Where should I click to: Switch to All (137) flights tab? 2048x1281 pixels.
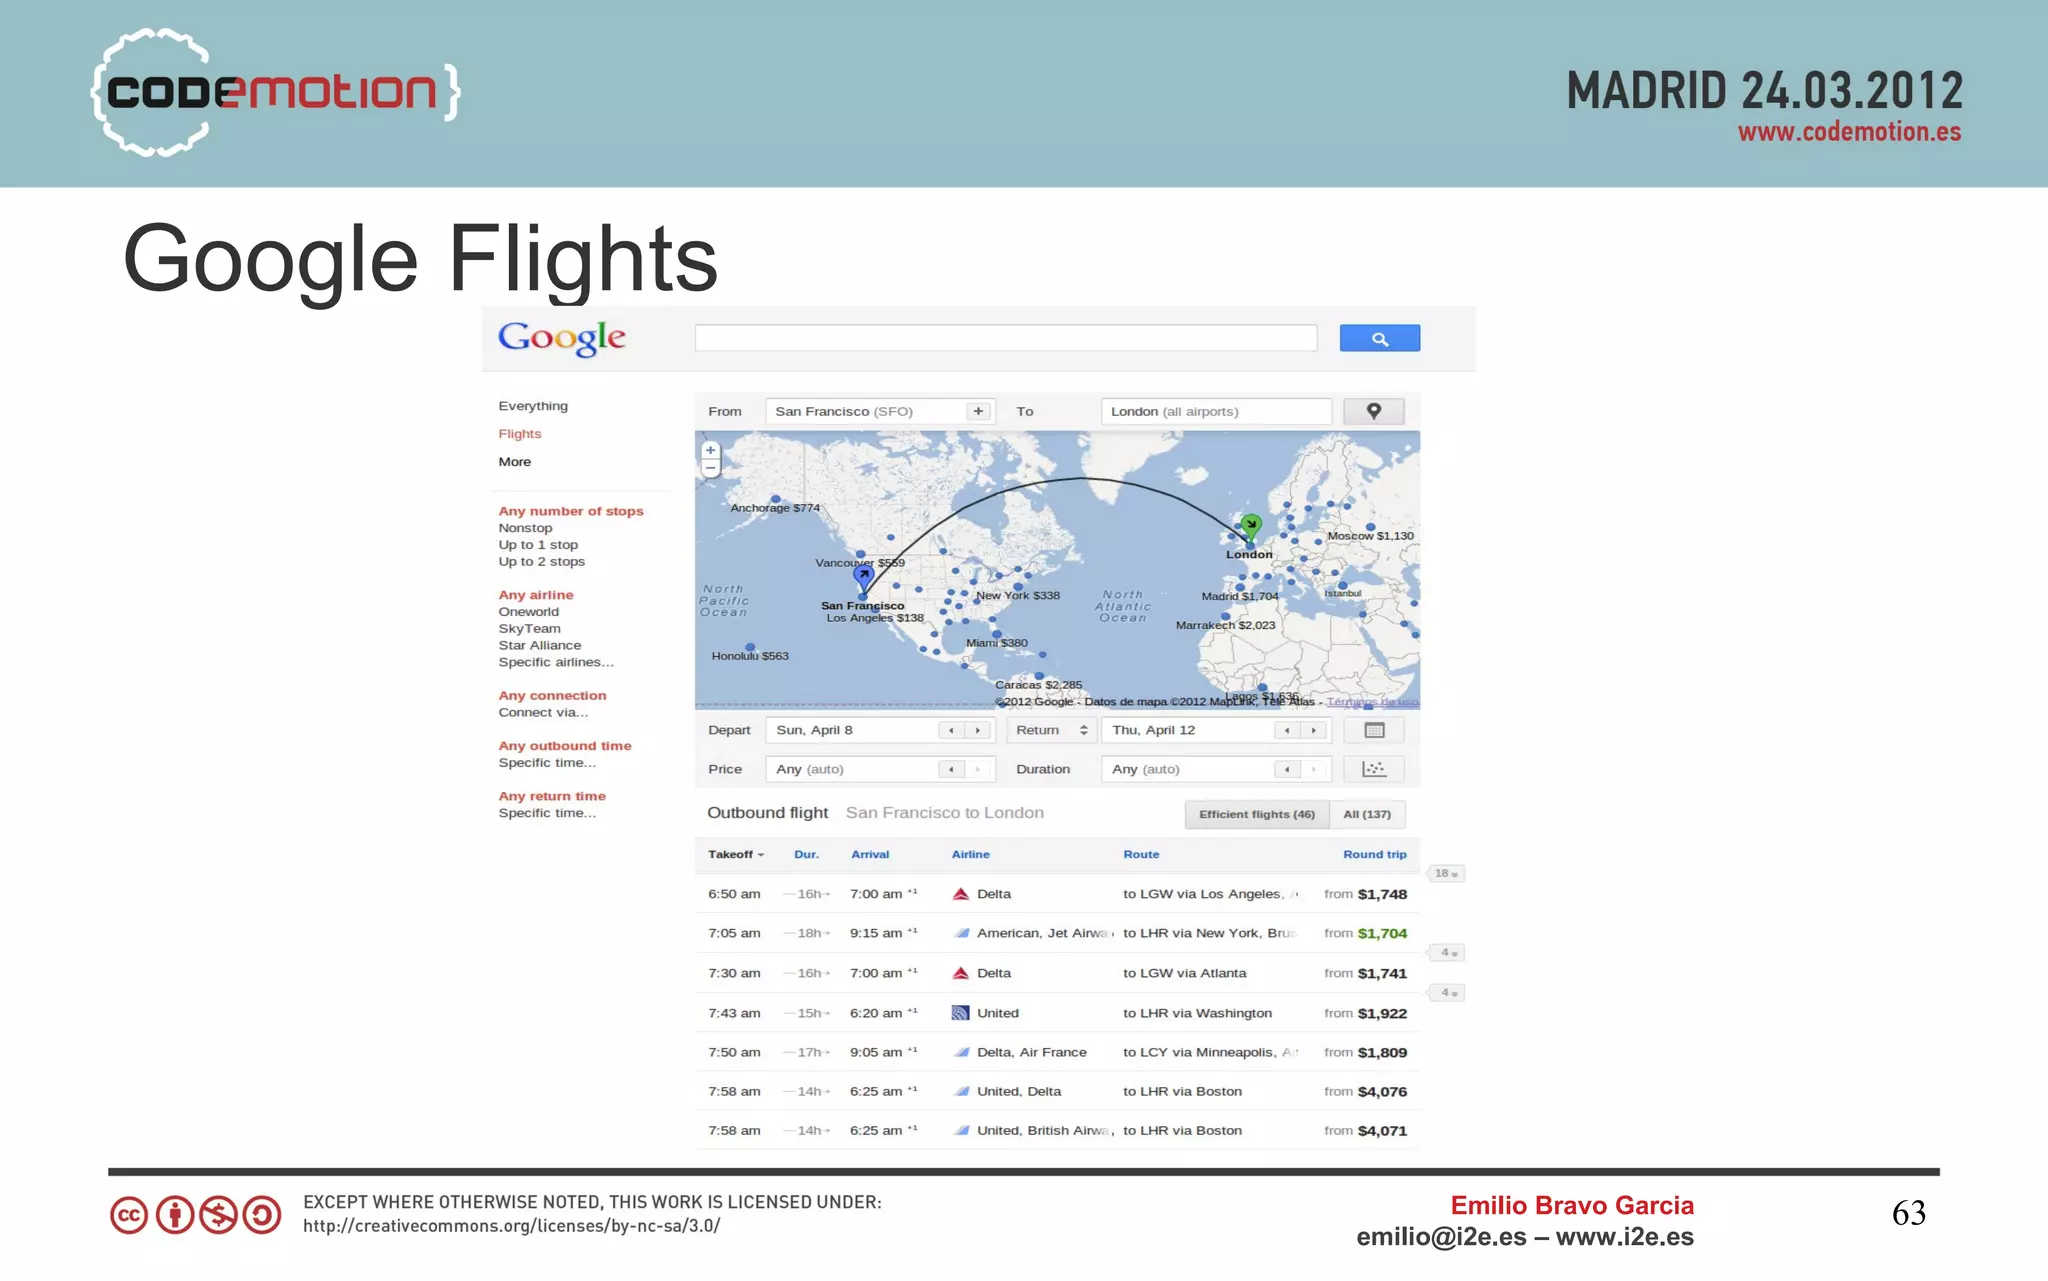1367,814
